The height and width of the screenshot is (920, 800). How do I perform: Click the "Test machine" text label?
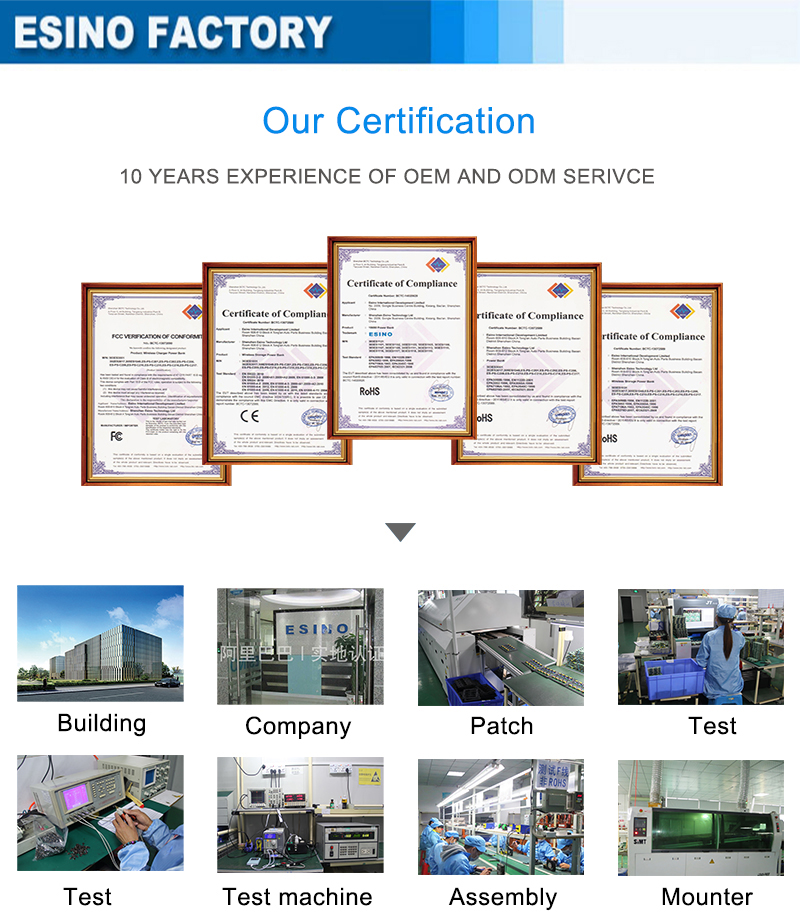click(x=297, y=897)
